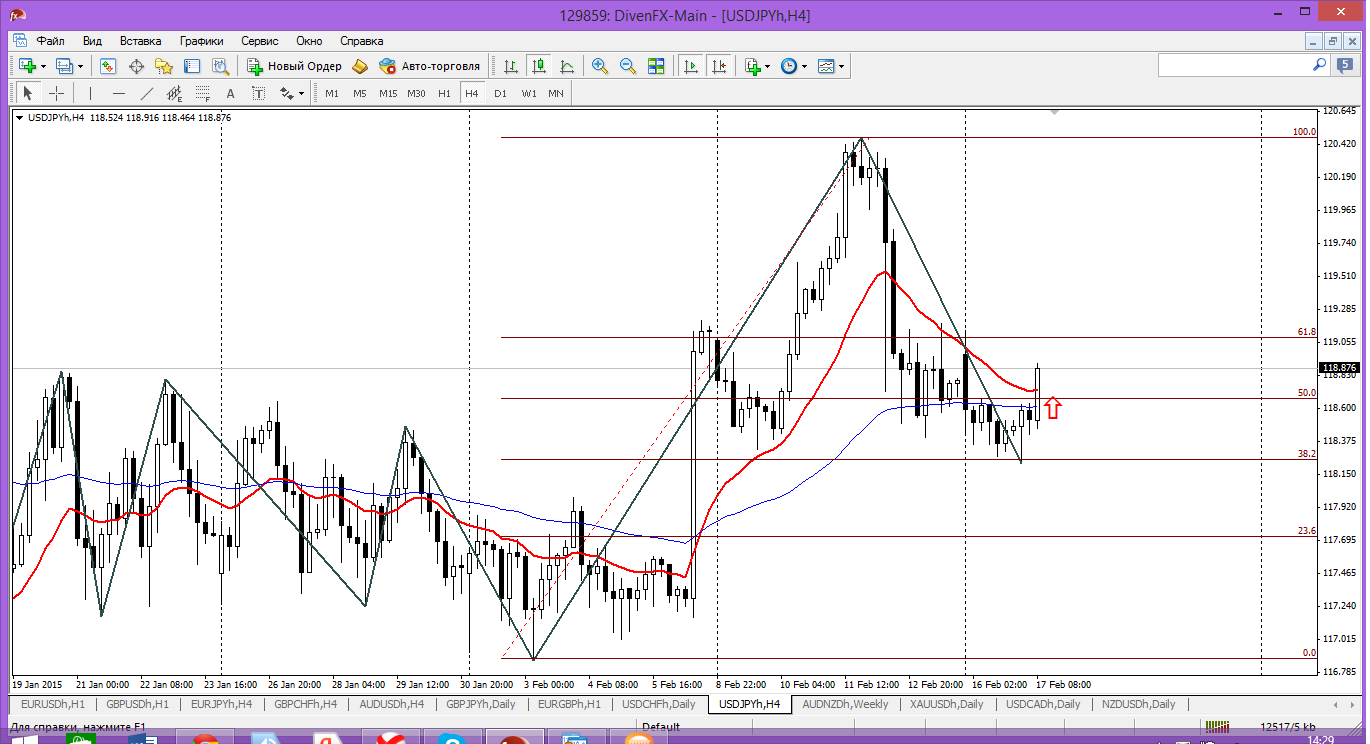Select the trendline drawing tool
The image size is (1370, 744).
point(147,93)
